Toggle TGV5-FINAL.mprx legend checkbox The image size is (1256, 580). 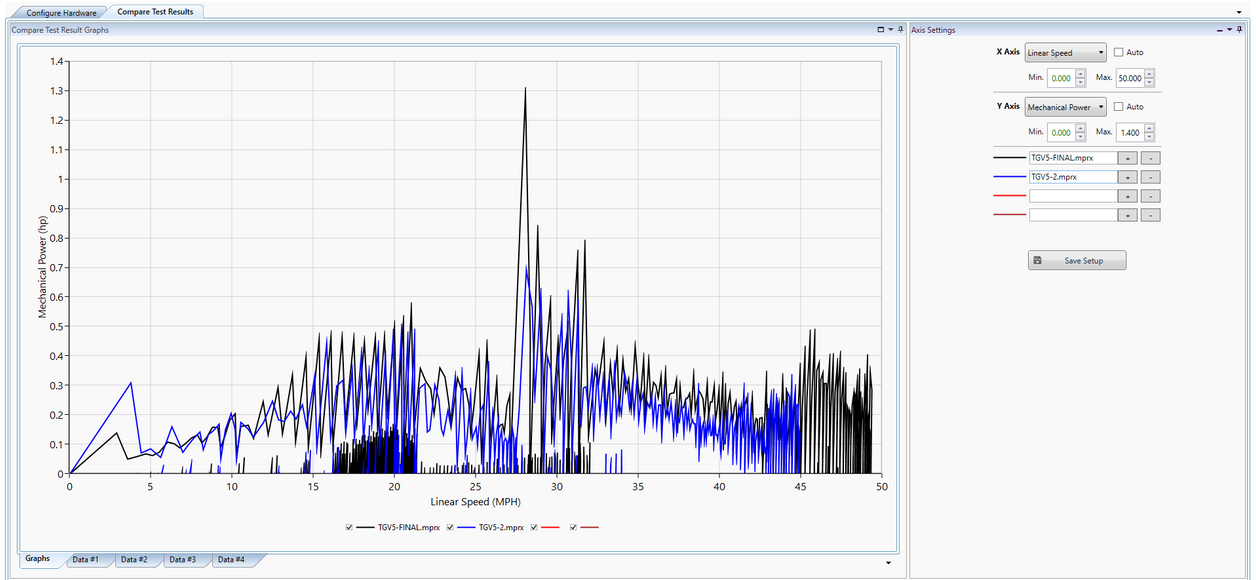(x=349, y=527)
